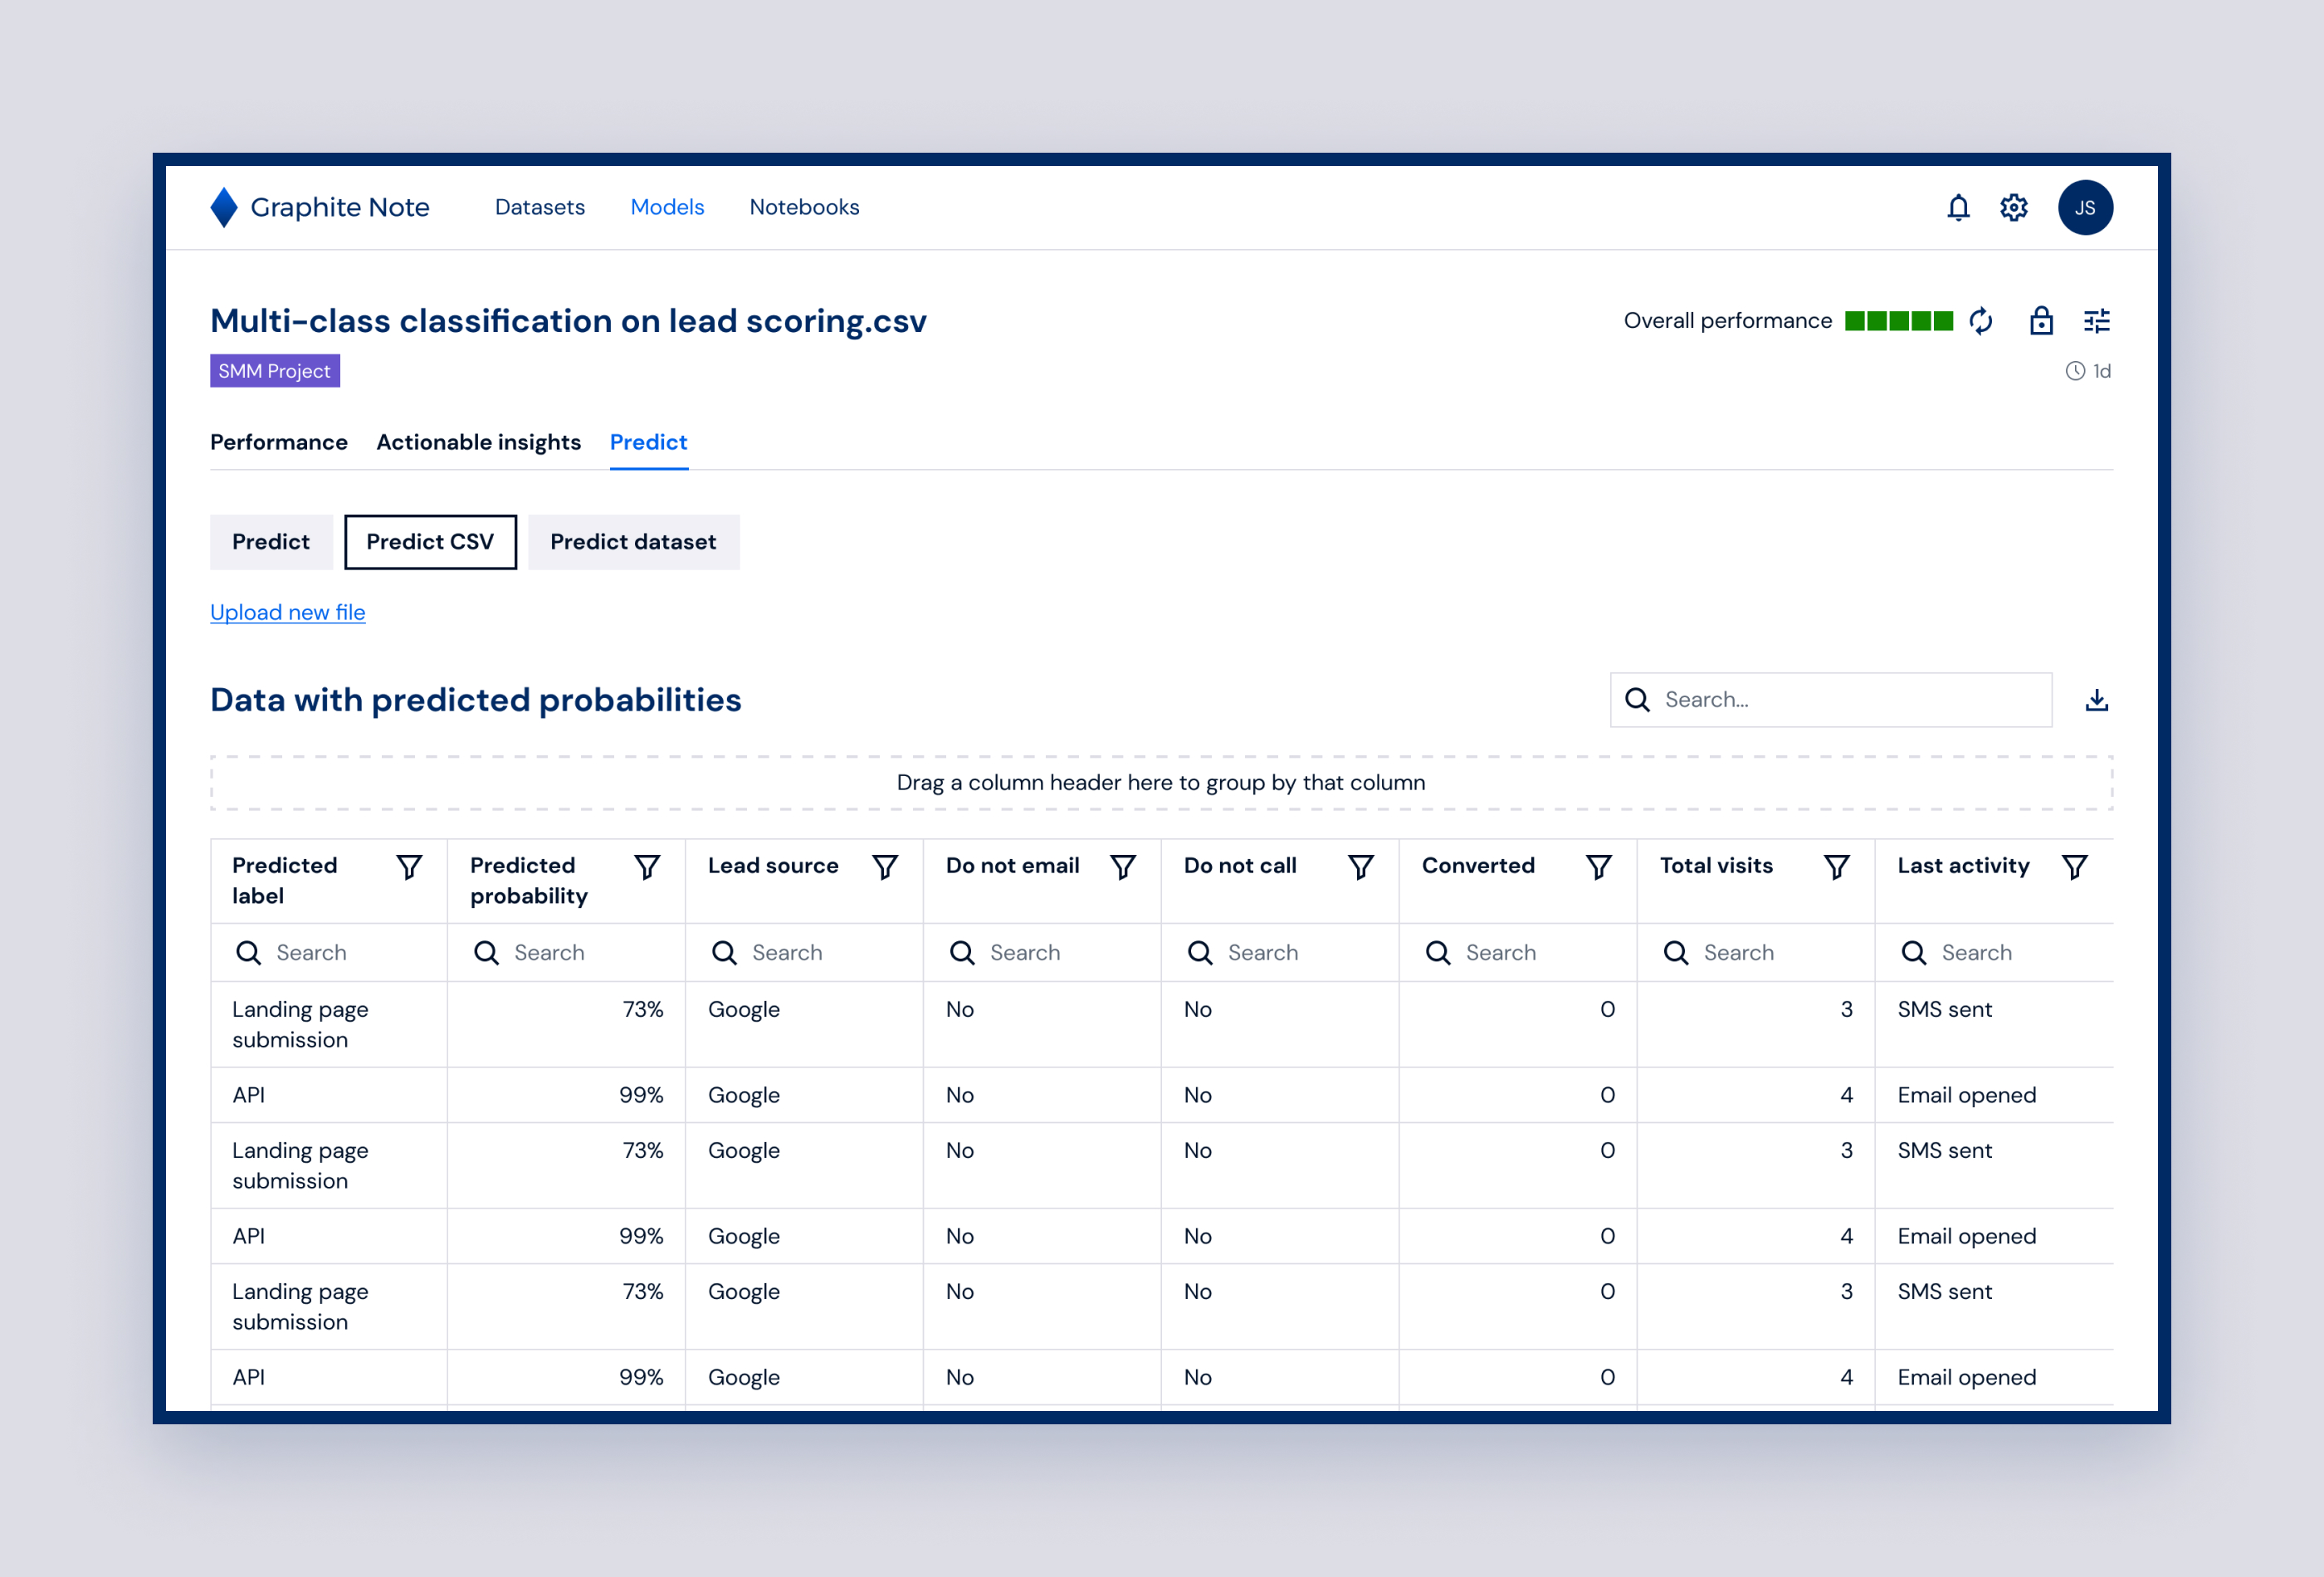Viewport: 2324px width, 1577px height.
Task: Click the Total visits column header
Action: [1716, 866]
